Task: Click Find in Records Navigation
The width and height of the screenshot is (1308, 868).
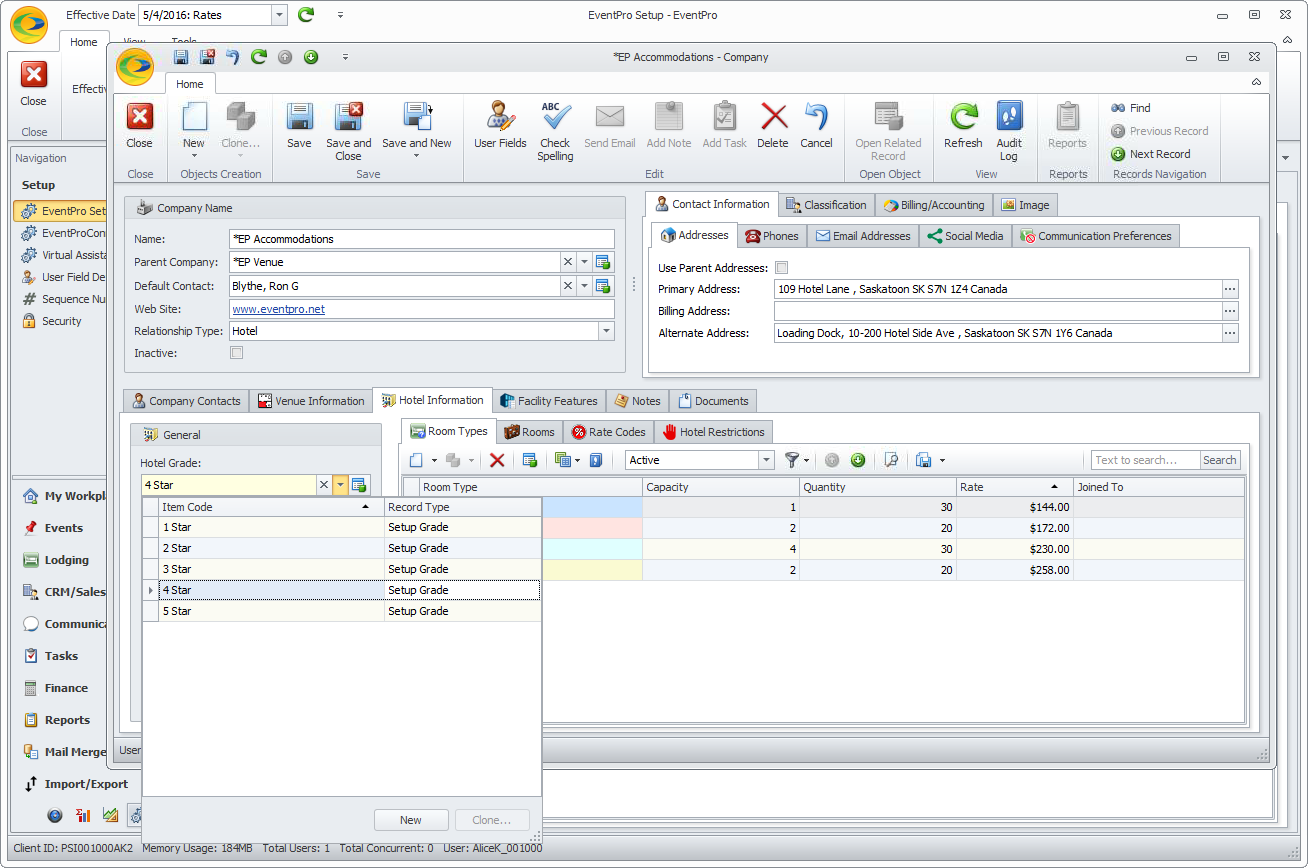Action: [x=1131, y=108]
